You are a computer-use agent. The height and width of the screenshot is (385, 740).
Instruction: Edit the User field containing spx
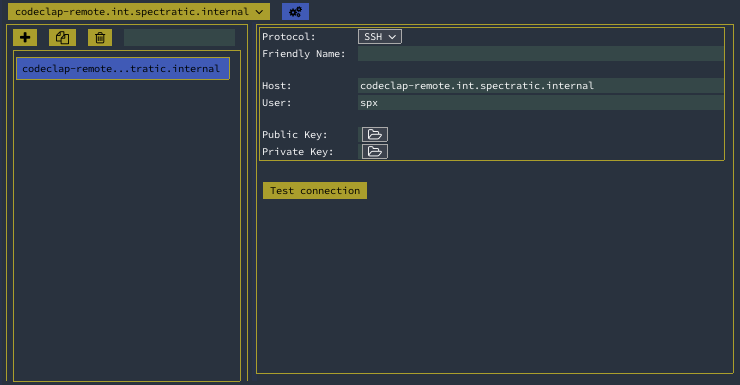[x=540, y=103]
